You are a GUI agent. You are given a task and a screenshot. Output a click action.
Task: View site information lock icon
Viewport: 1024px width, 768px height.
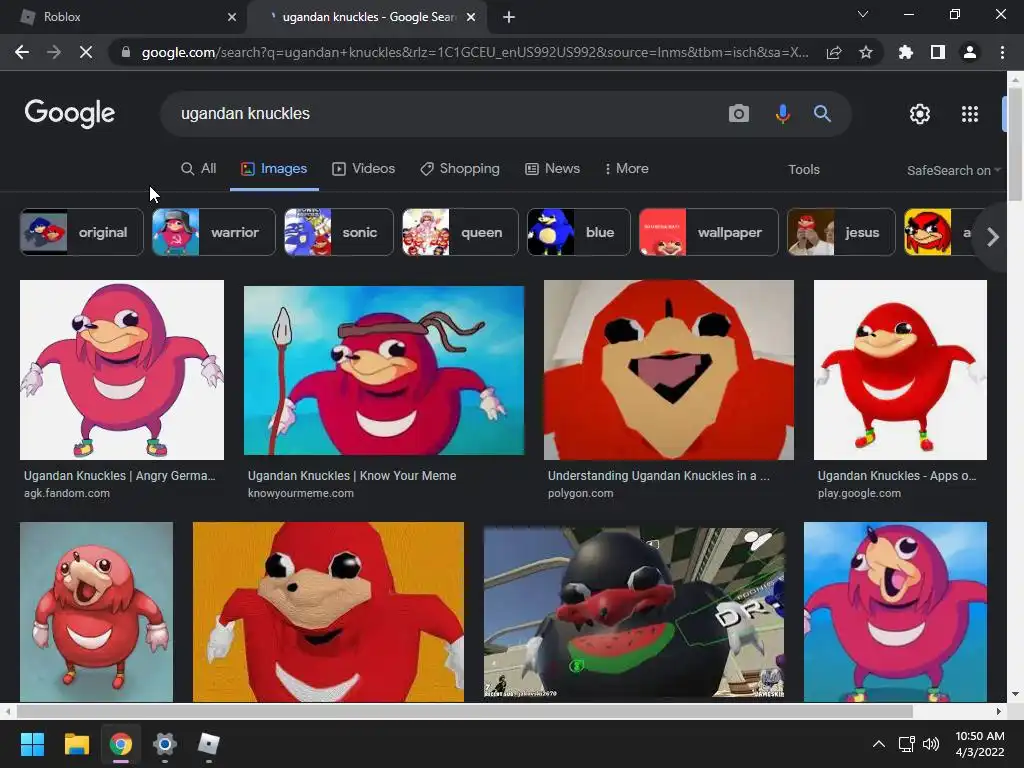pos(125,52)
